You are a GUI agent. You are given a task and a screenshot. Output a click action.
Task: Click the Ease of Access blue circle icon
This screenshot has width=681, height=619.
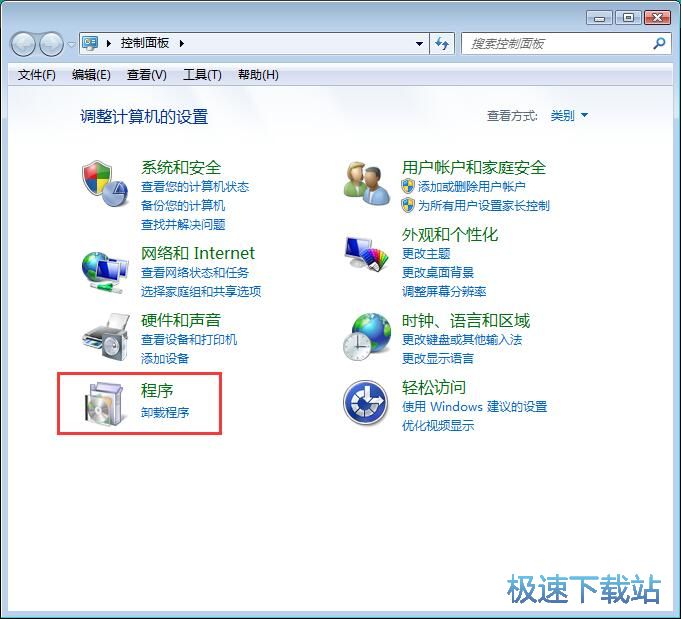tap(366, 402)
